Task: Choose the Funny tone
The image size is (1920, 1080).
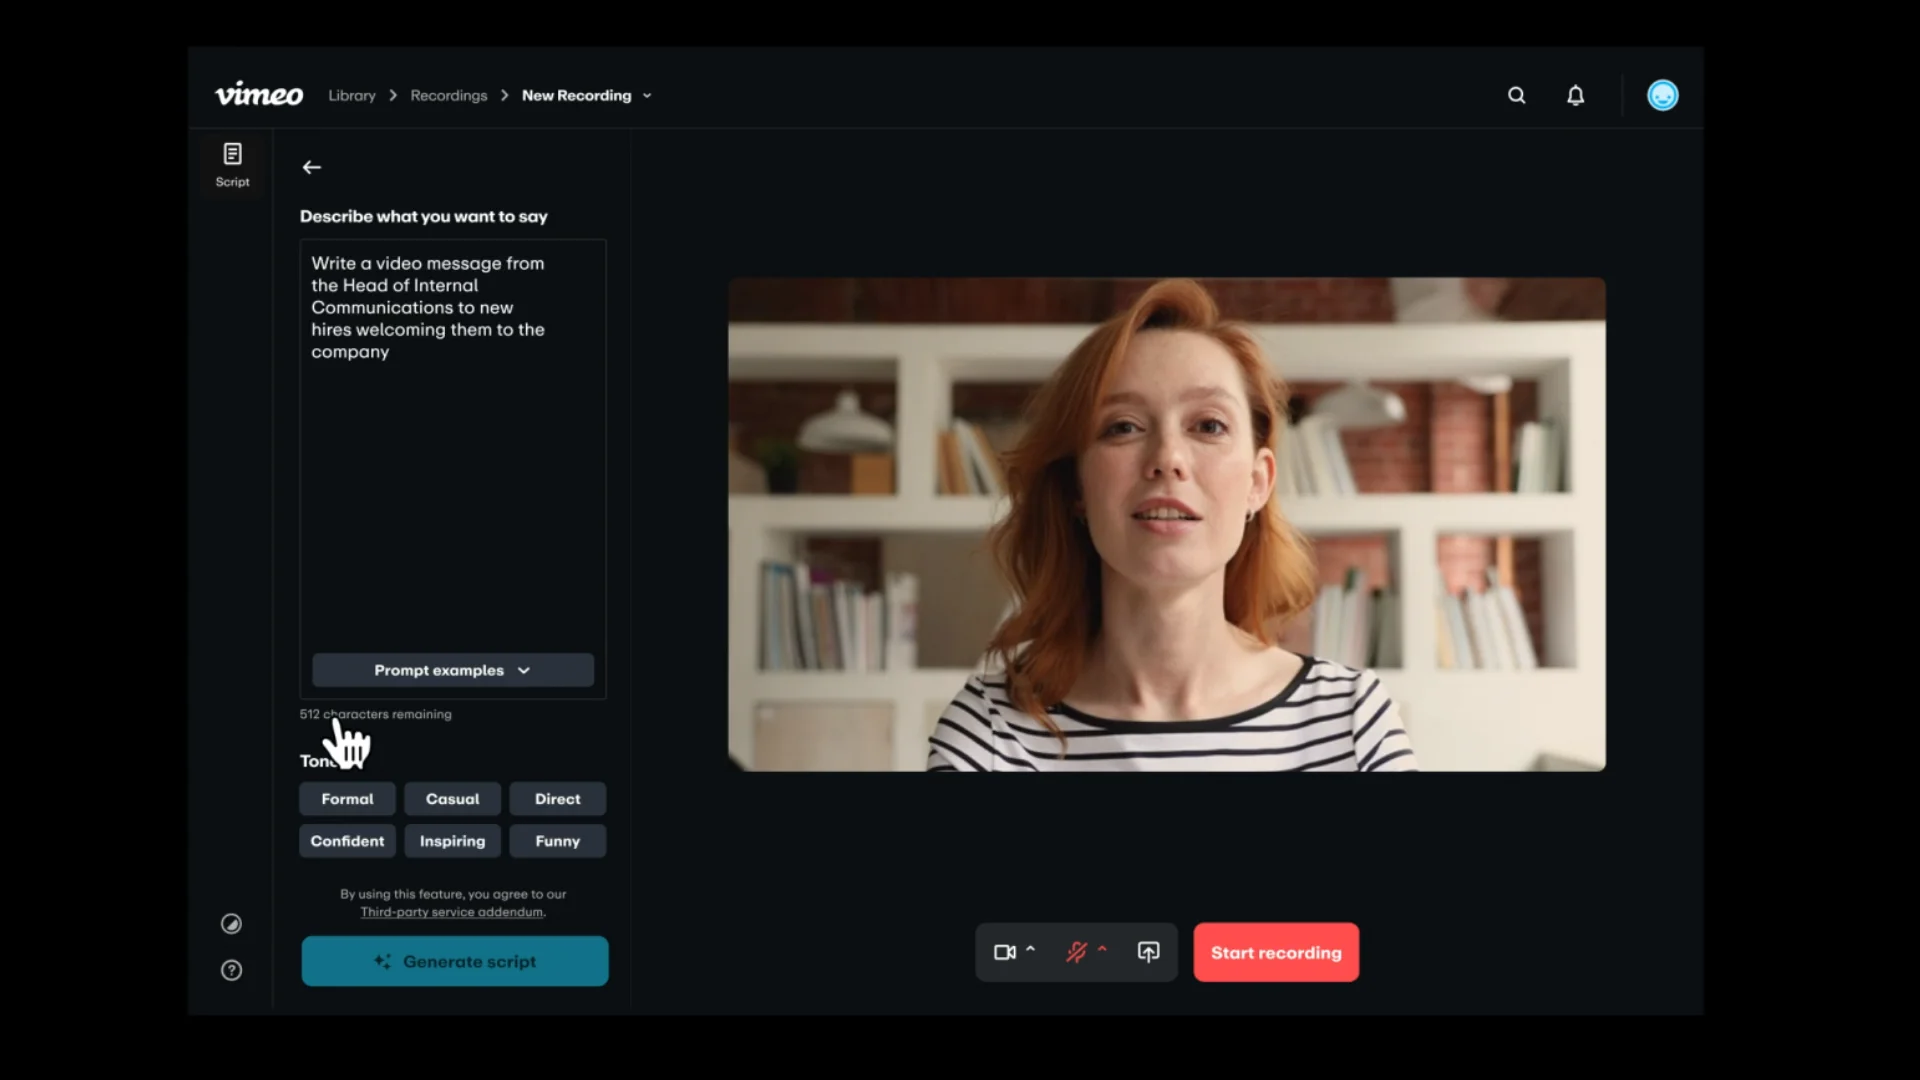Action: pos(557,841)
